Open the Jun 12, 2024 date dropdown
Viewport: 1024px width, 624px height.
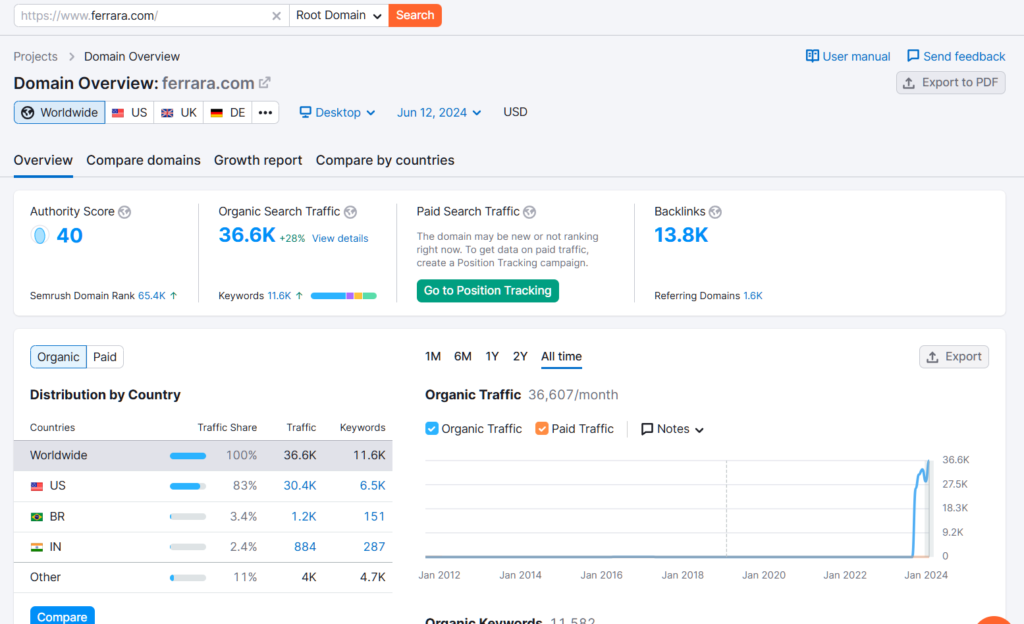click(439, 112)
